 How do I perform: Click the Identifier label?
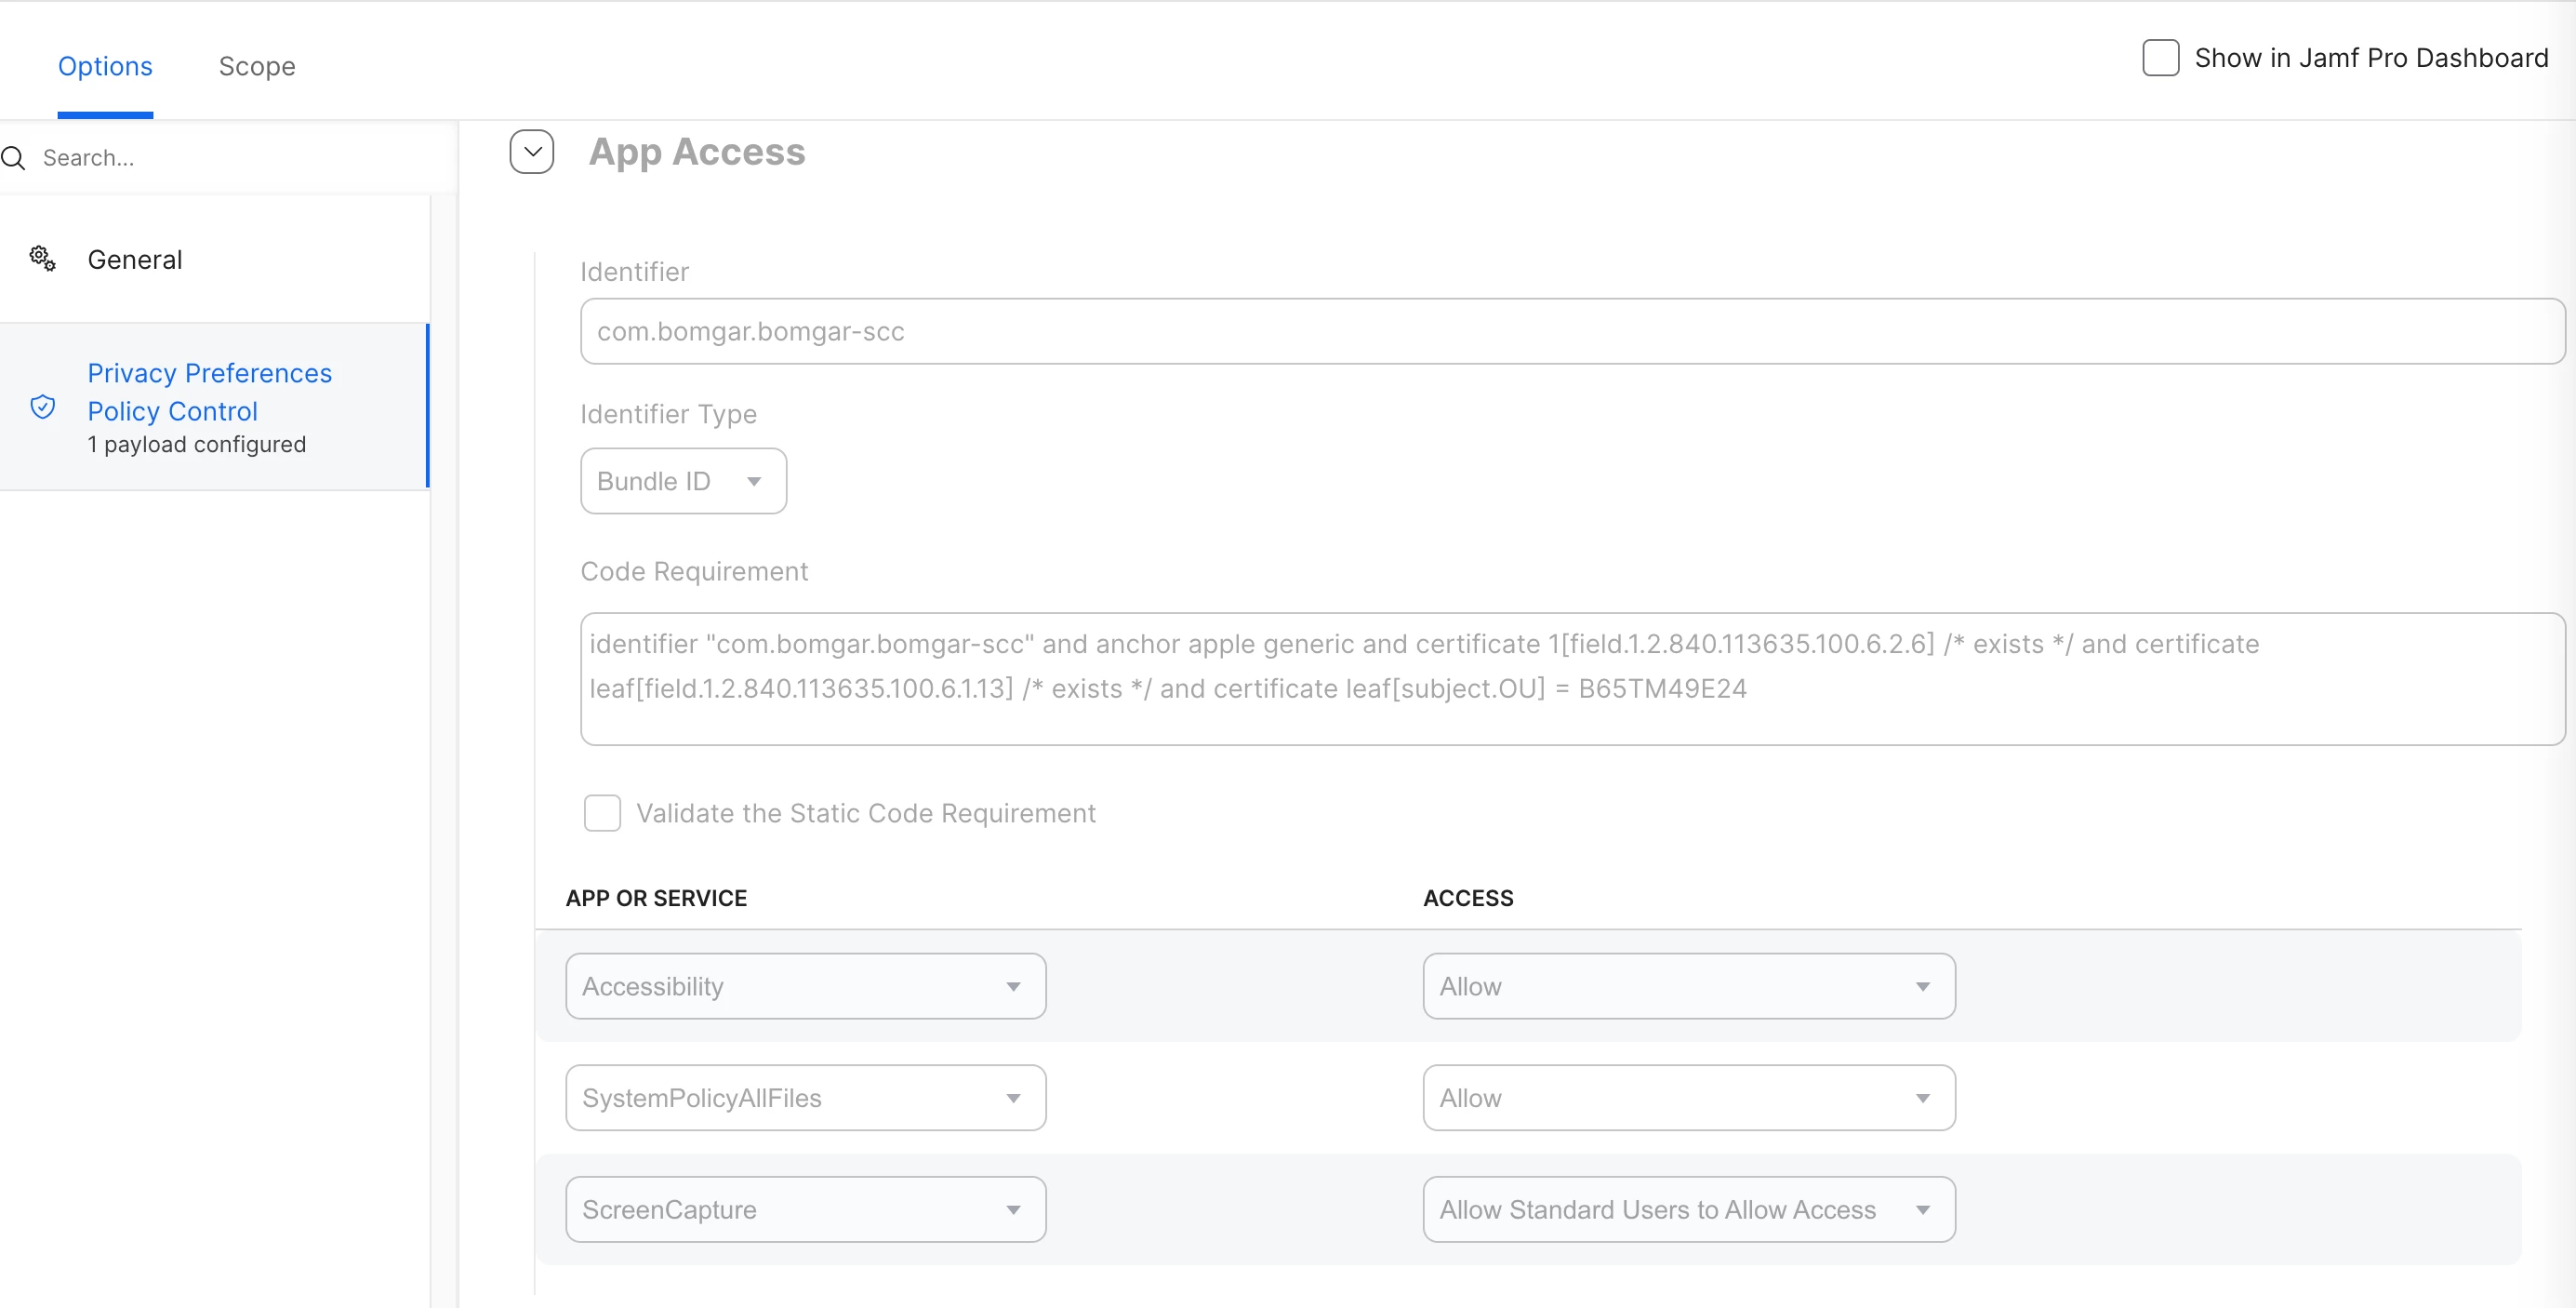tap(635, 272)
